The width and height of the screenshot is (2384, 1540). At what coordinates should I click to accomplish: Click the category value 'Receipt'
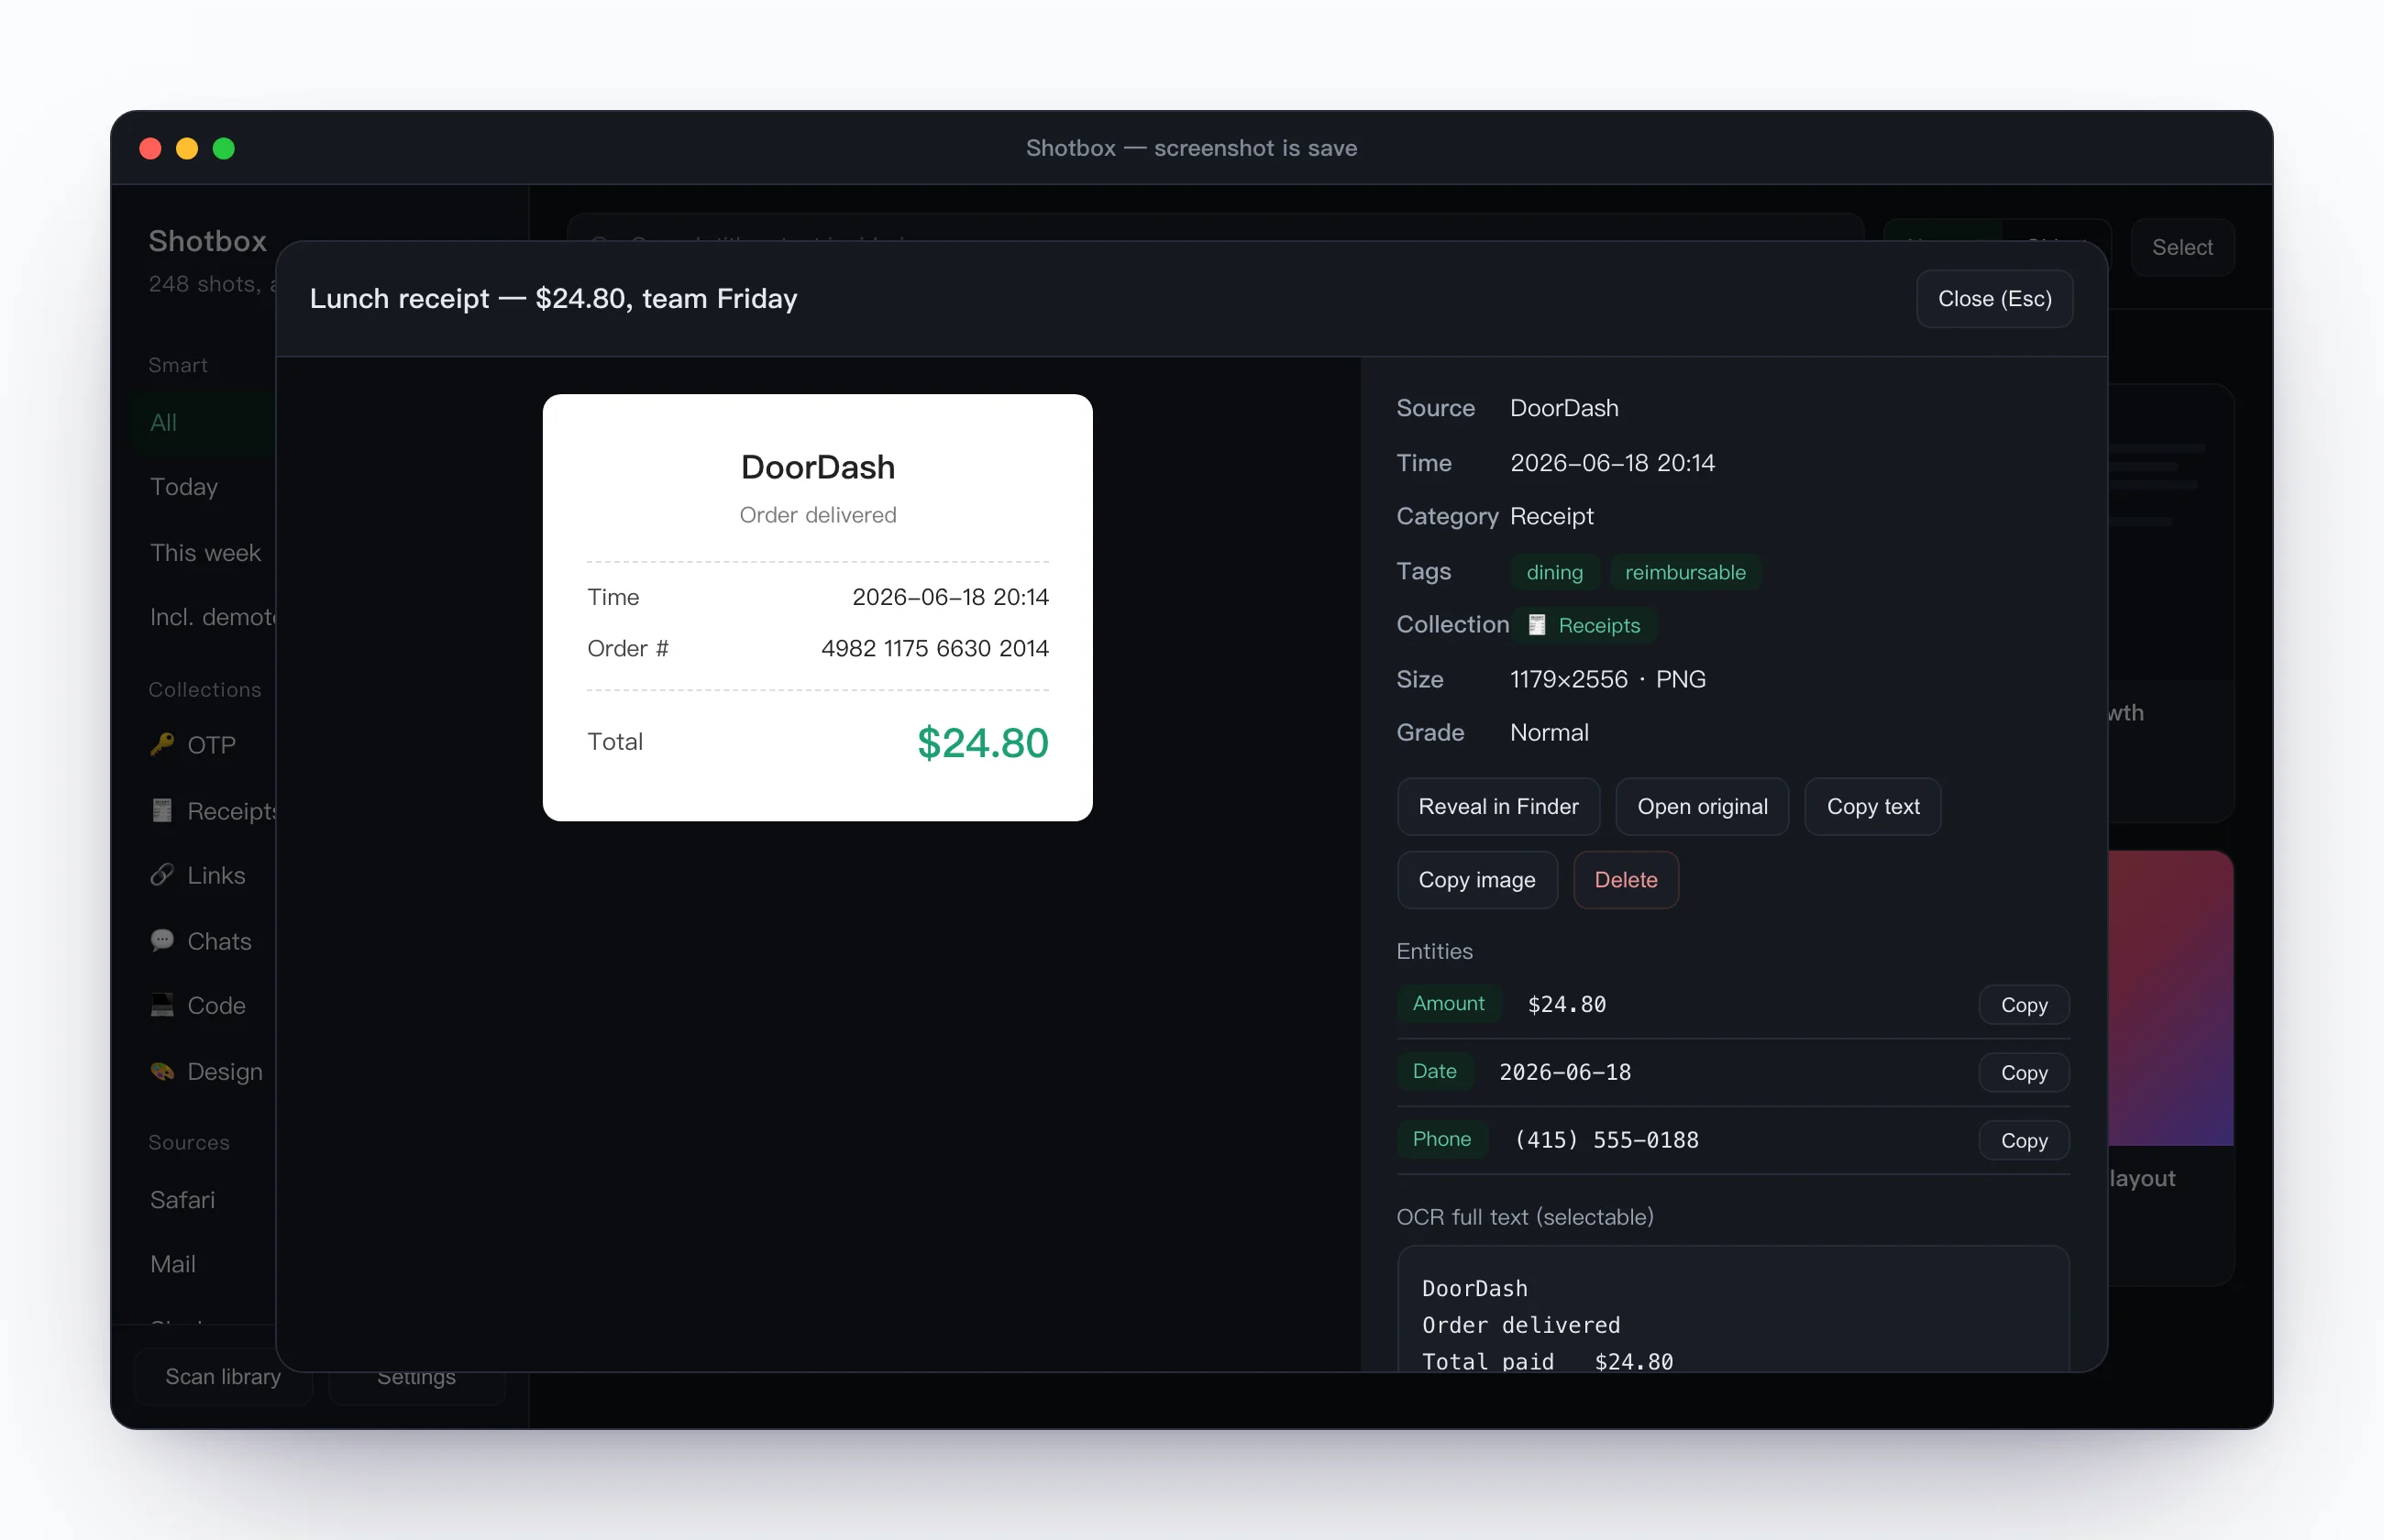[x=1551, y=516]
